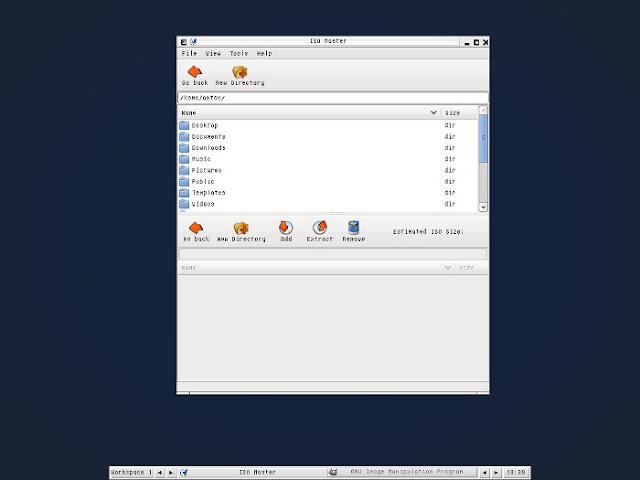The height and width of the screenshot is (480, 640).
Task: Select the Desktop folder icon
Action: 184,125
